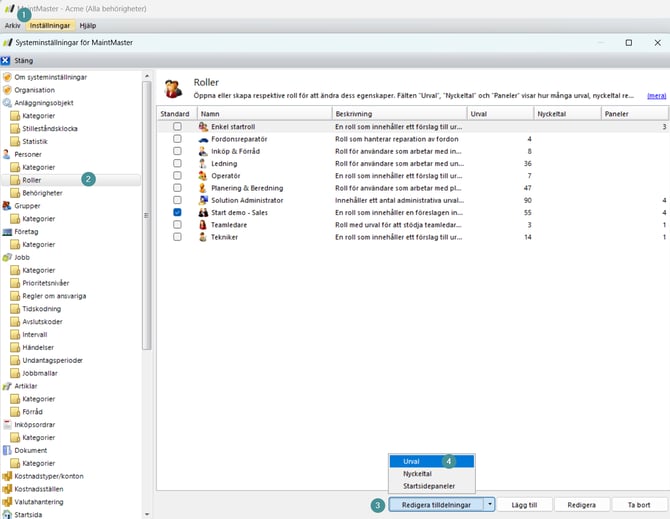Click the Tekniker role icon
This screenshot has width=670, height=519.
tap(203, 237)
